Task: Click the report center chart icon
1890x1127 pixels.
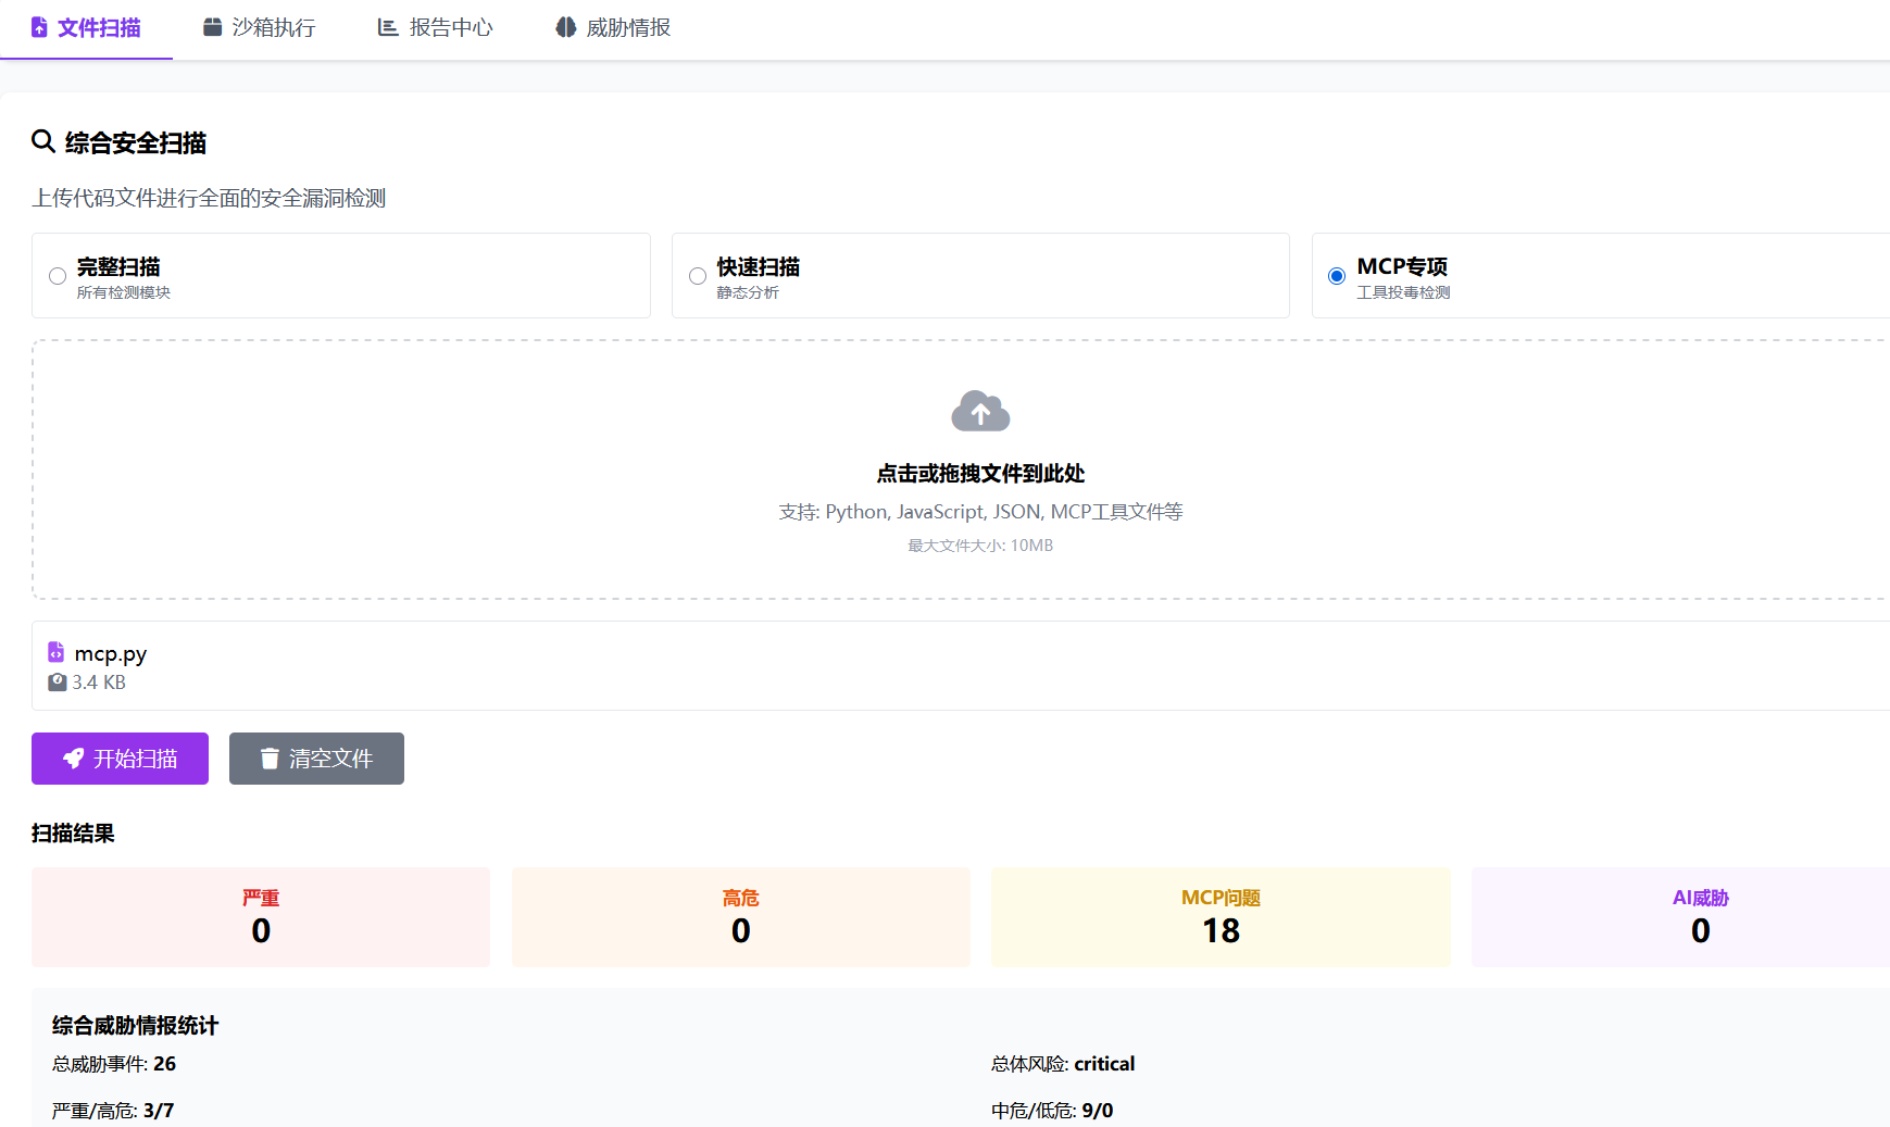Action: (x=387, y=27)
